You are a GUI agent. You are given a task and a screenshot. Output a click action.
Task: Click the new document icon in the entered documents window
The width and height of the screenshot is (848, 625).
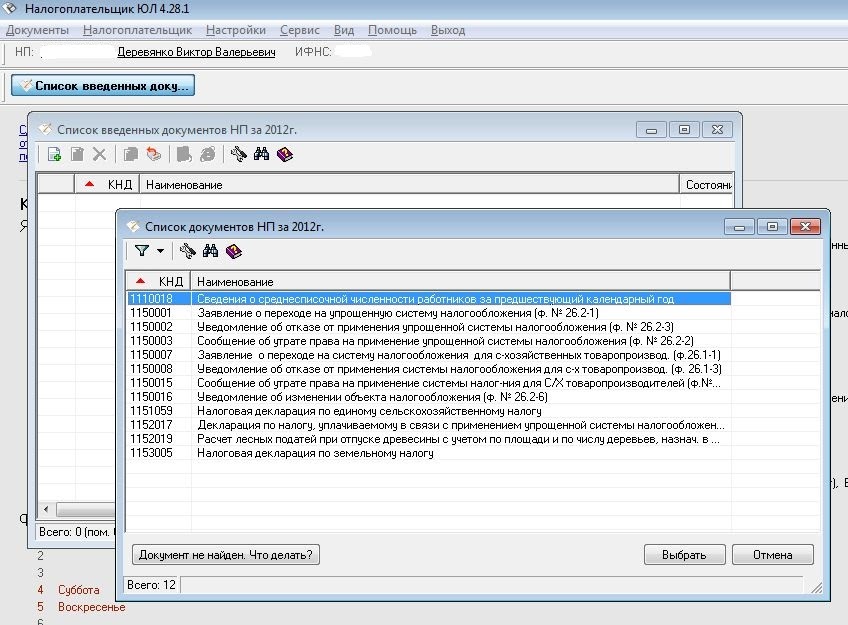coord(54,155)
